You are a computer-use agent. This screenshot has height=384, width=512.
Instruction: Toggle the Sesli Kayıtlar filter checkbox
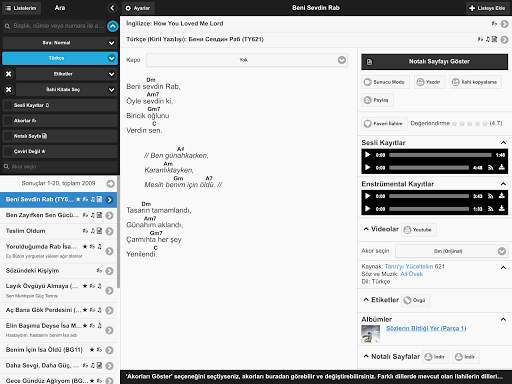[60, 105]
